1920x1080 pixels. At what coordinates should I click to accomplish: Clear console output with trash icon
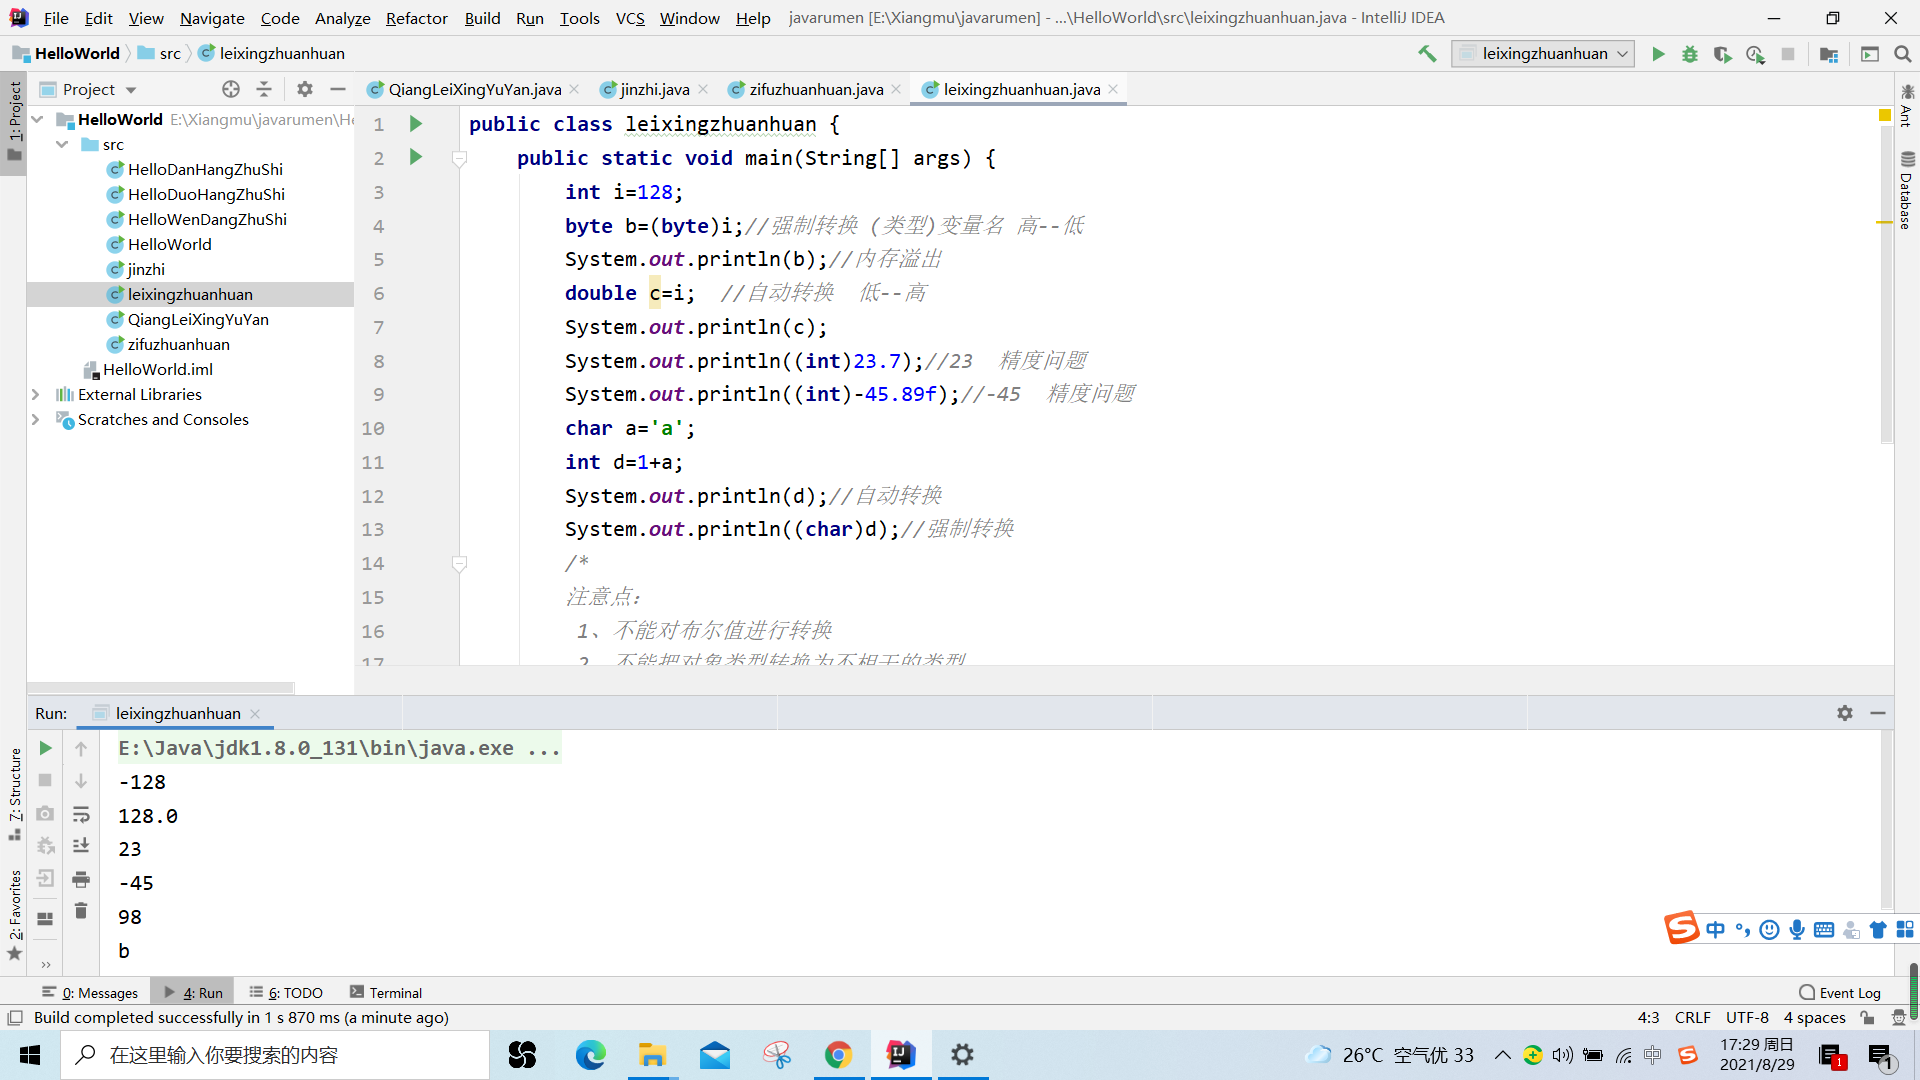tap(81, 912)
